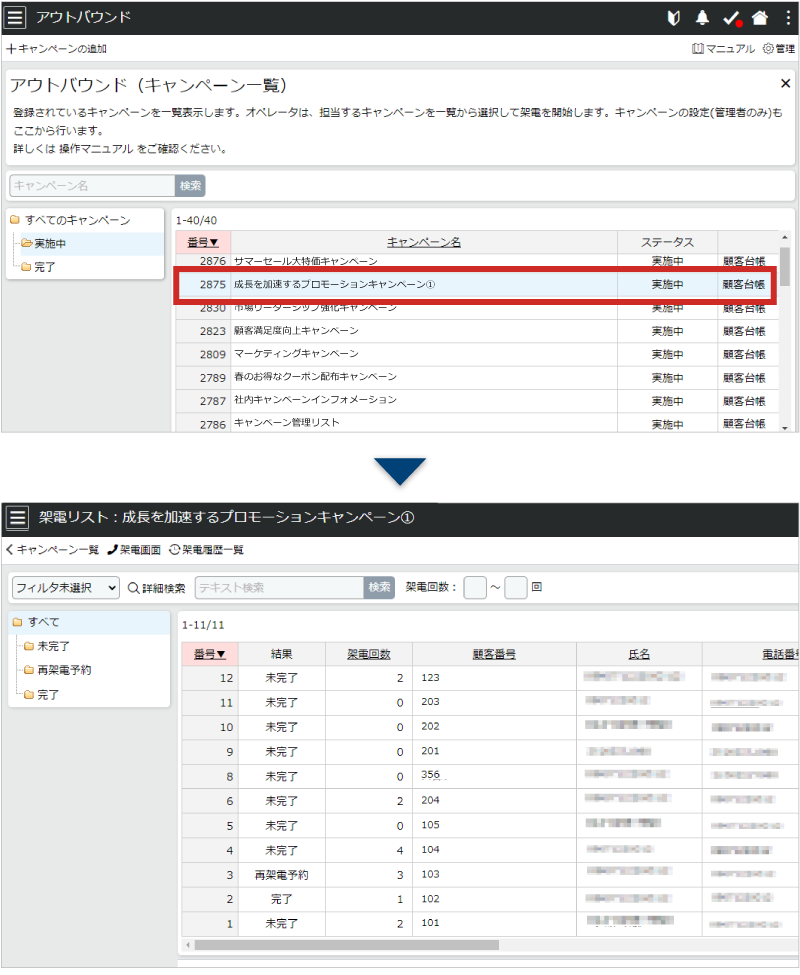This screenshot has height=975, width=800.
Task: Click キャンペーンの追加
Action: click(x=57, y=49)
